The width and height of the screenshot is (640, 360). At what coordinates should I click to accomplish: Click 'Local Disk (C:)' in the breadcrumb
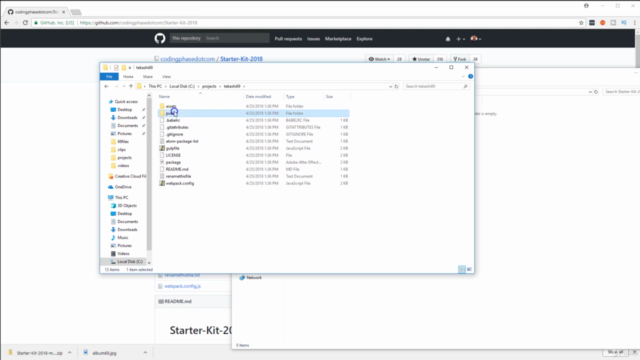[x=182, y=87]
